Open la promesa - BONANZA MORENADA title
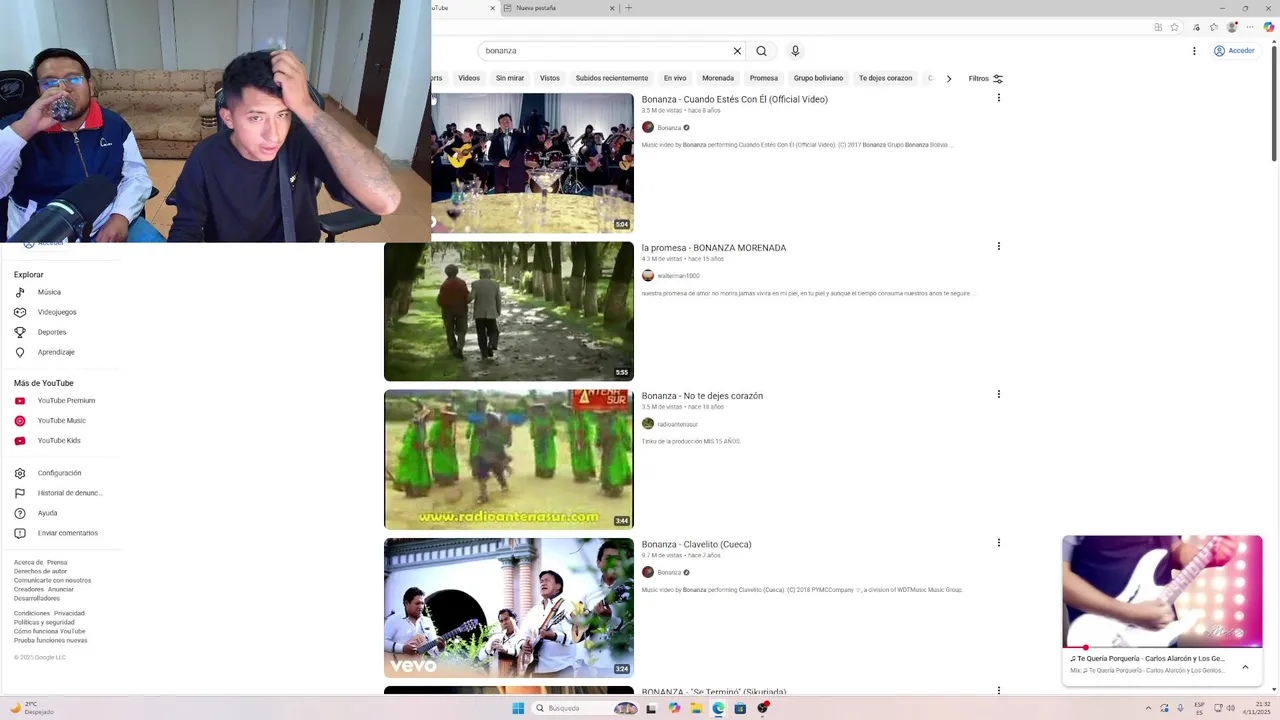The image size is (1280, 720). (714, 248)
